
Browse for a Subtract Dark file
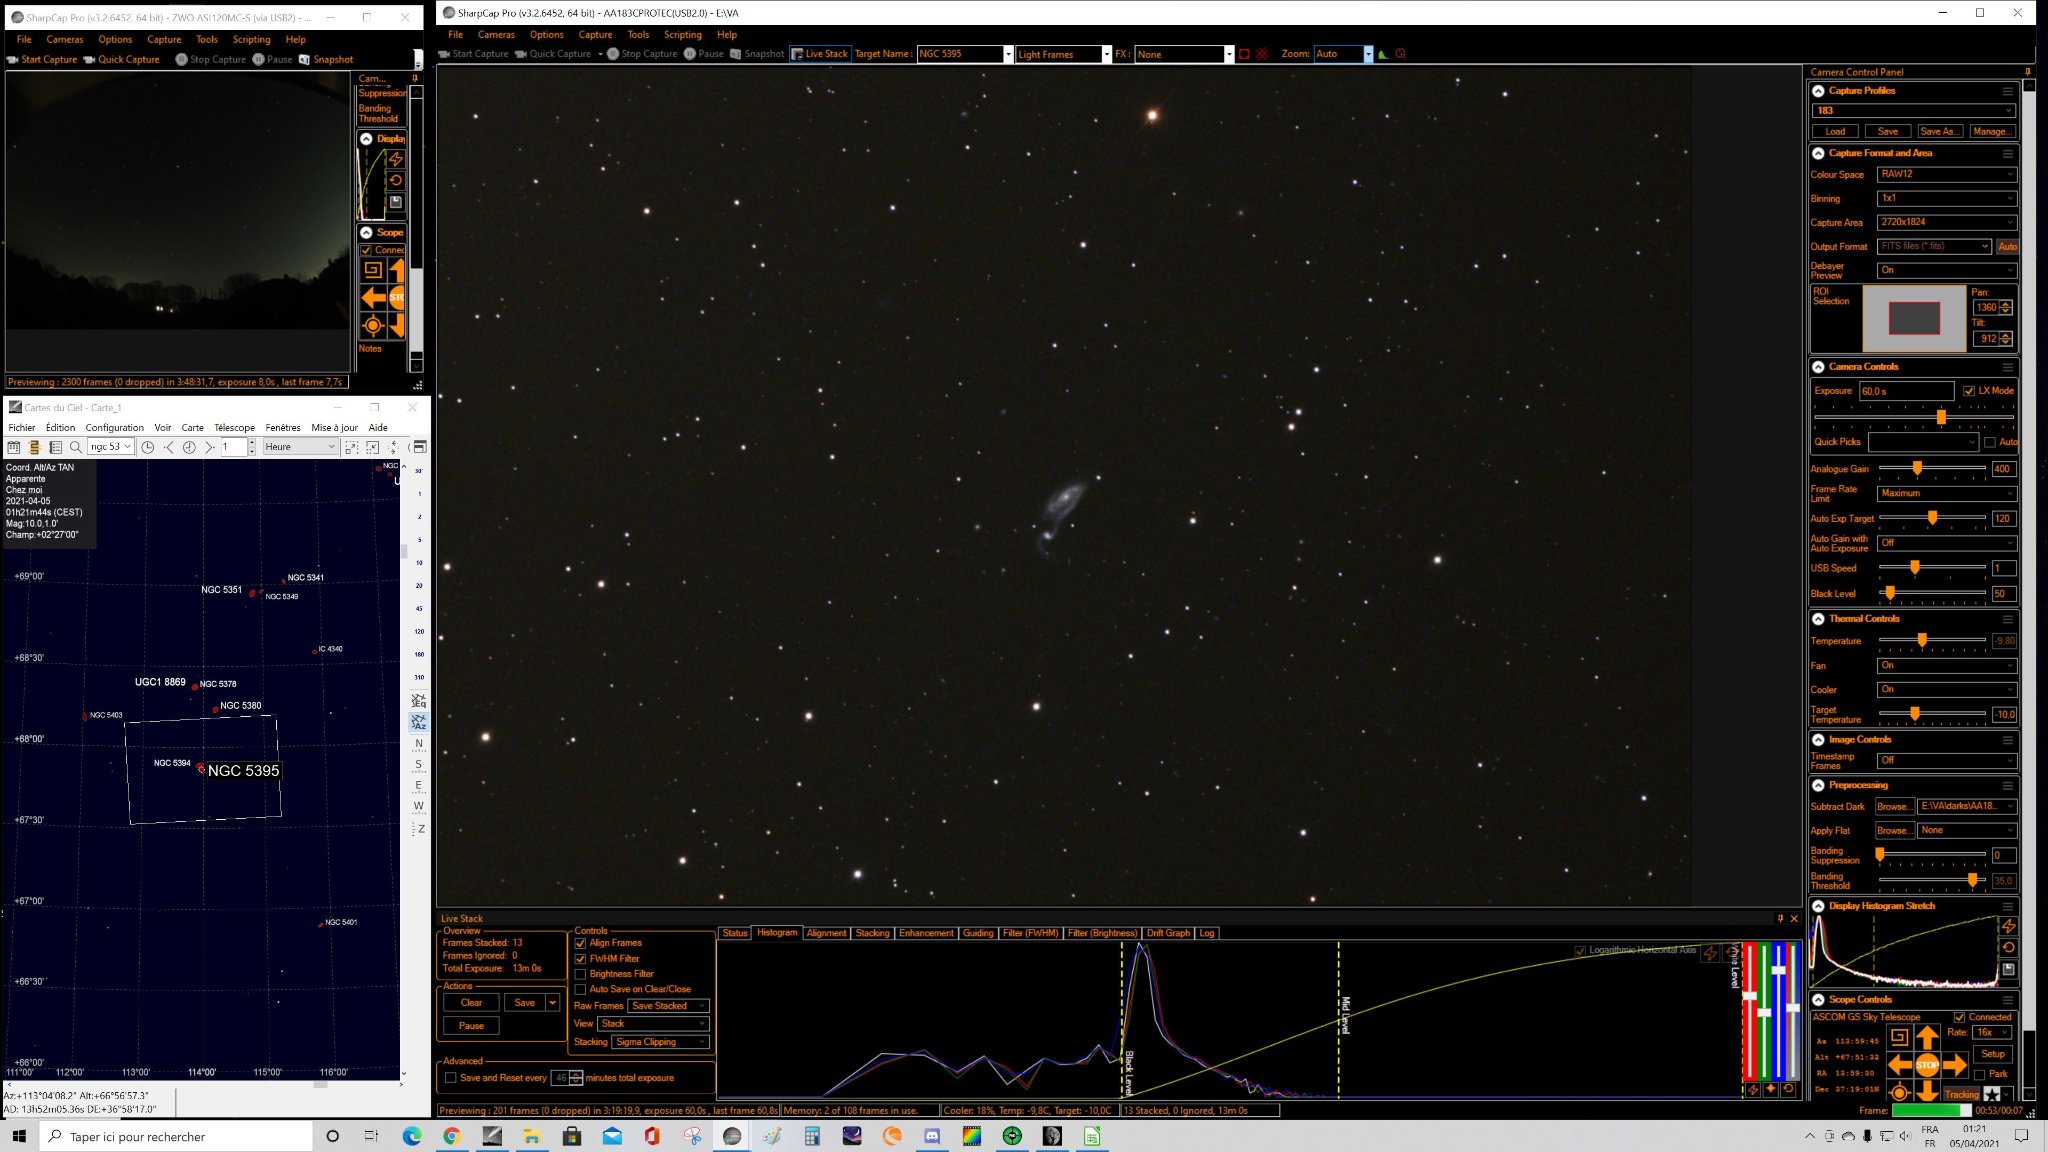(x=1893, y=807)
